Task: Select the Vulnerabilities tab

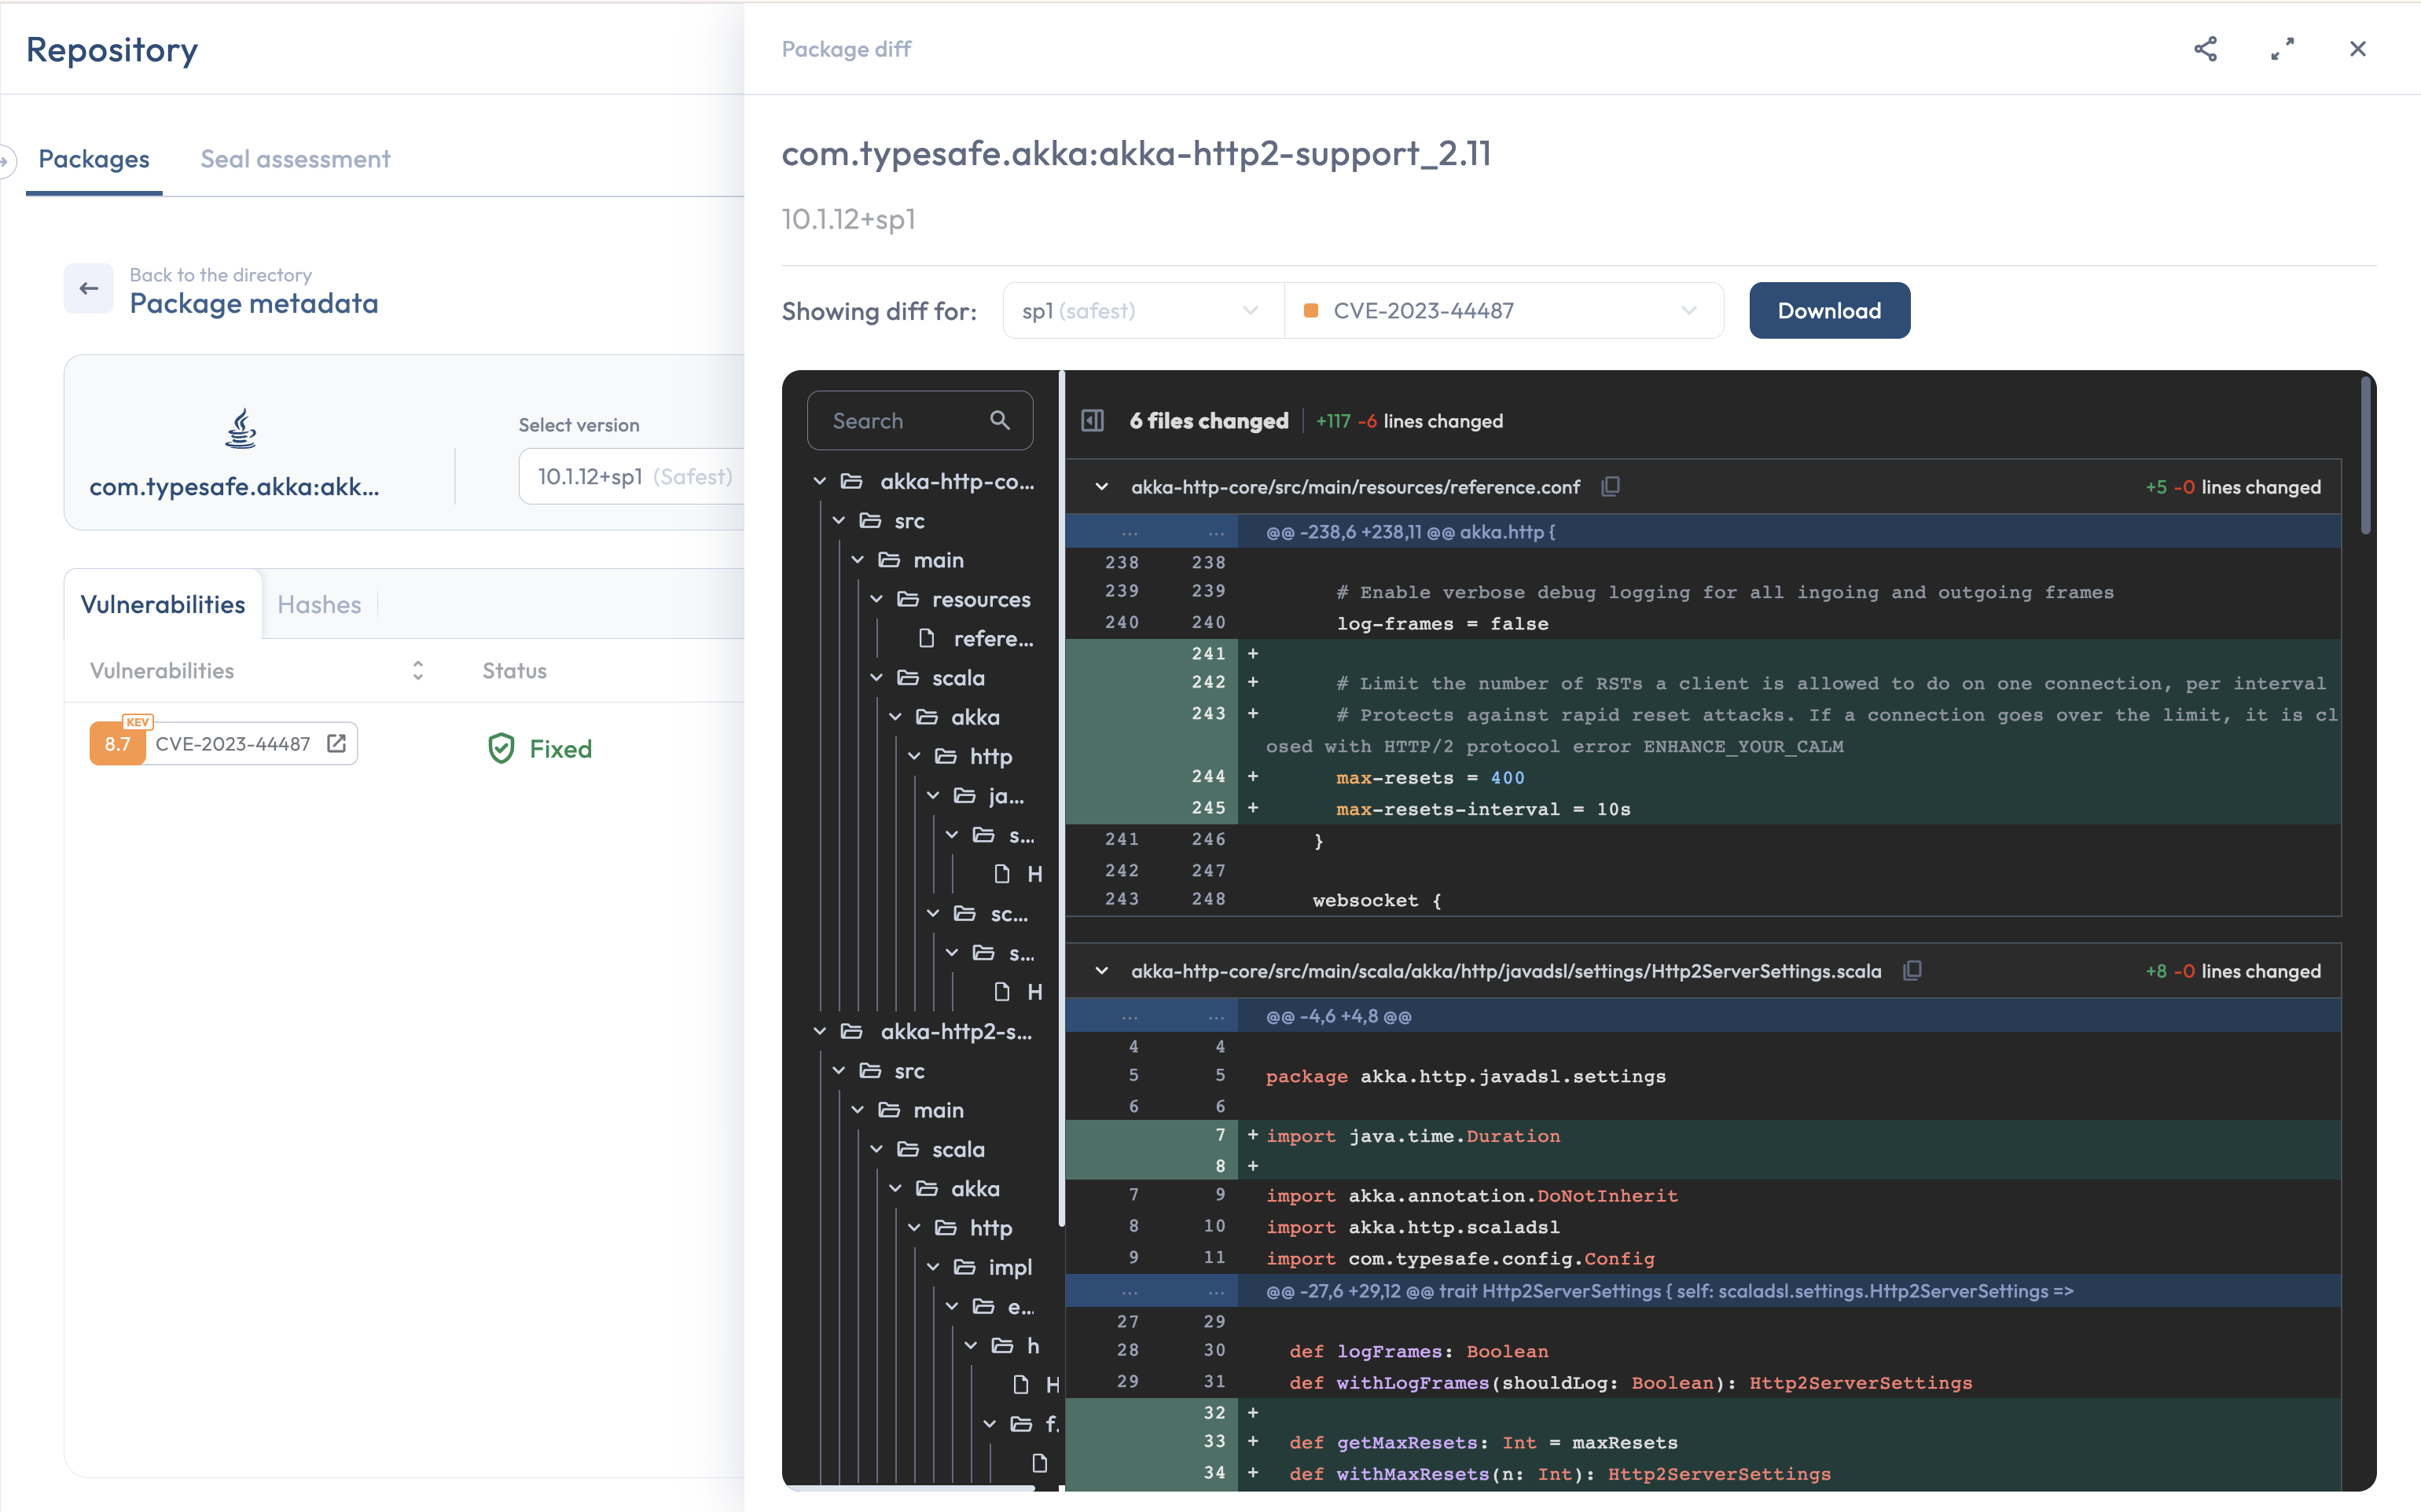Action: pyautogui.click(x=163, y=604)
